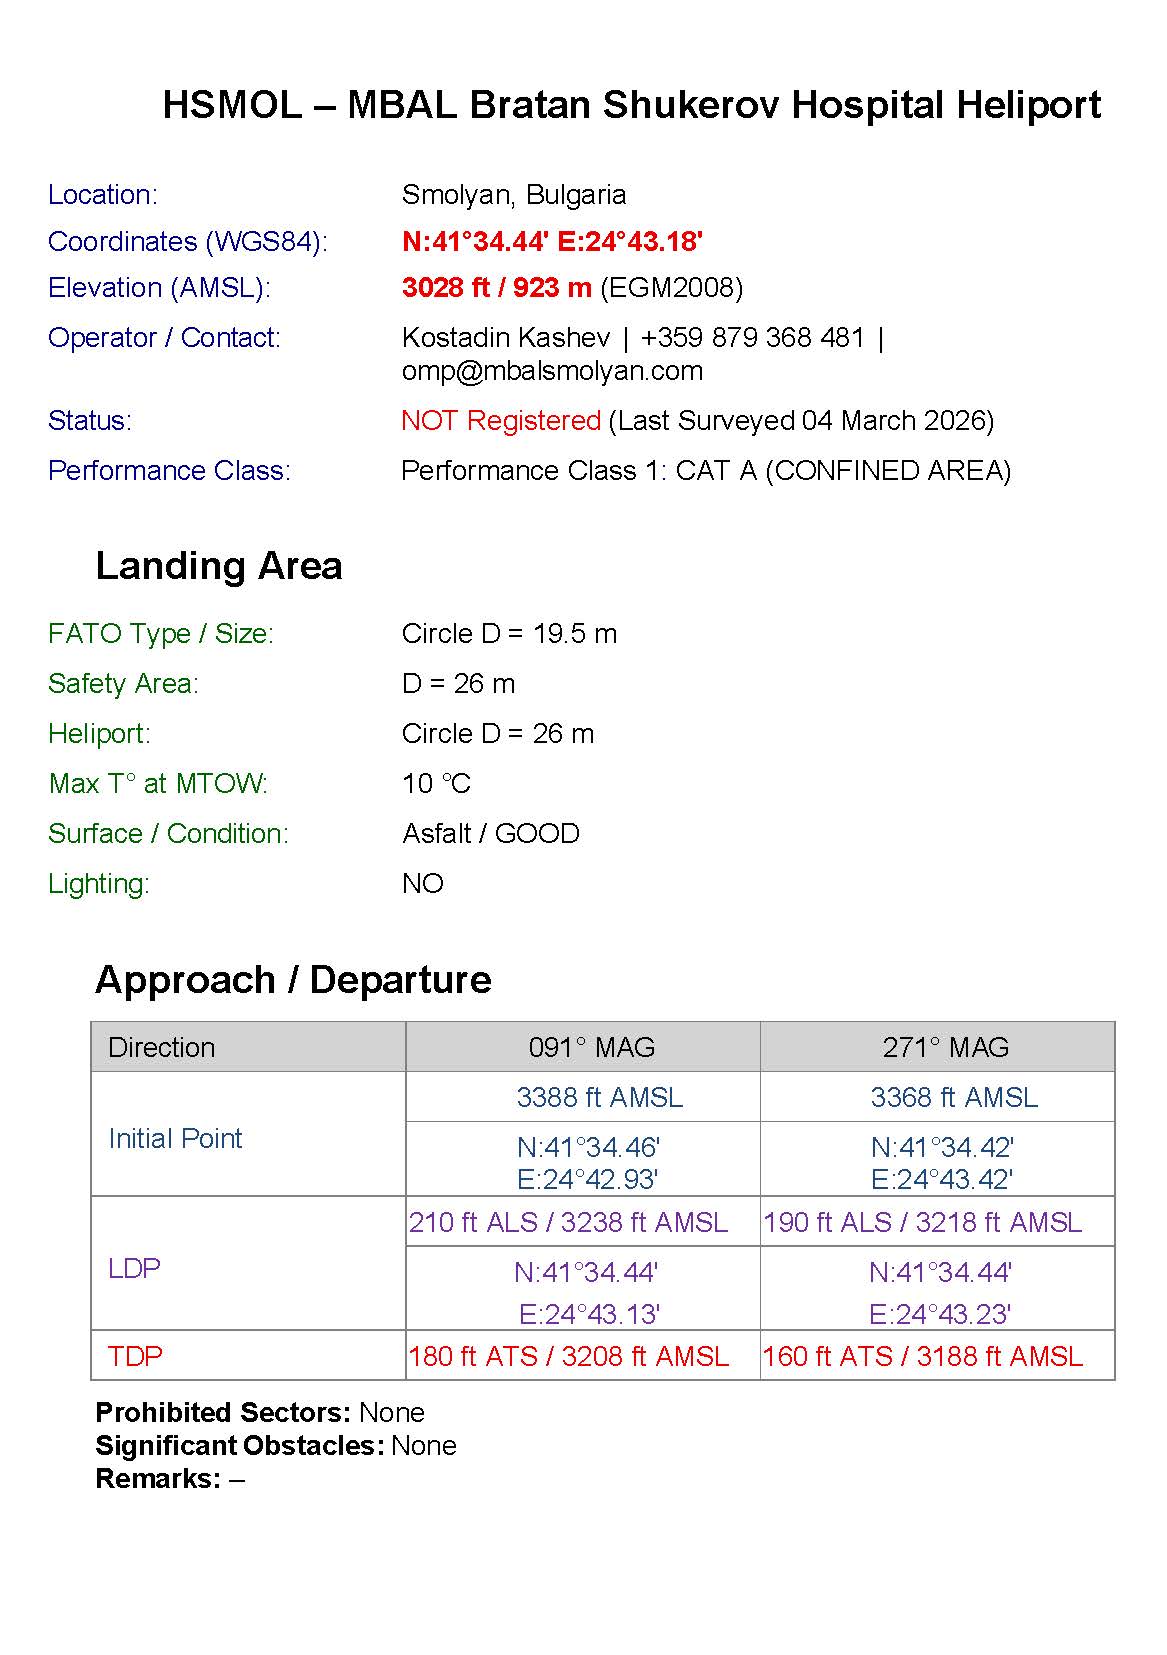
Task: Select the "Coordinates (WGS84):" label
Action: [188, 242]
